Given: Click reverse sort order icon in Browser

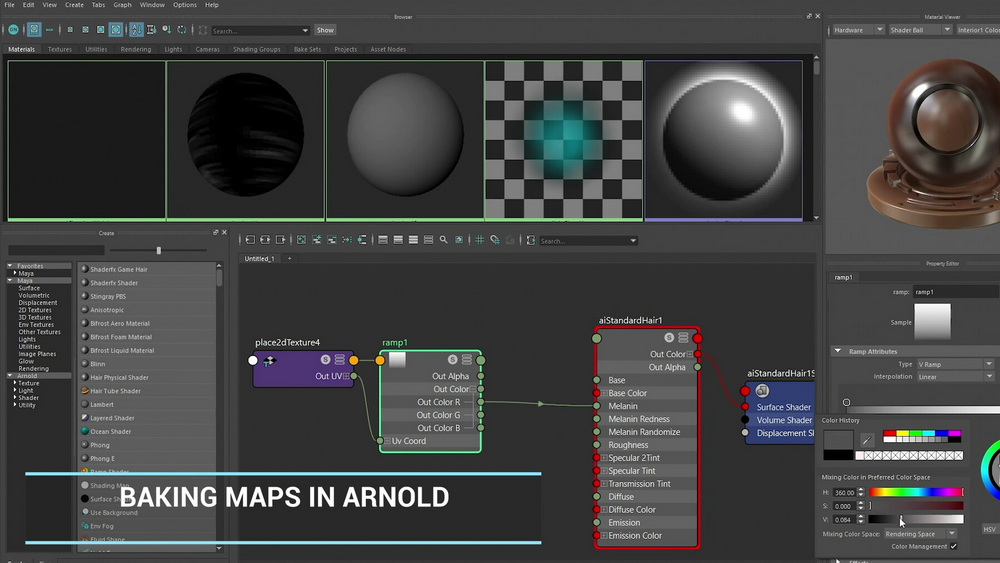Looking at the screenshot, I should [x=182, y=29].
